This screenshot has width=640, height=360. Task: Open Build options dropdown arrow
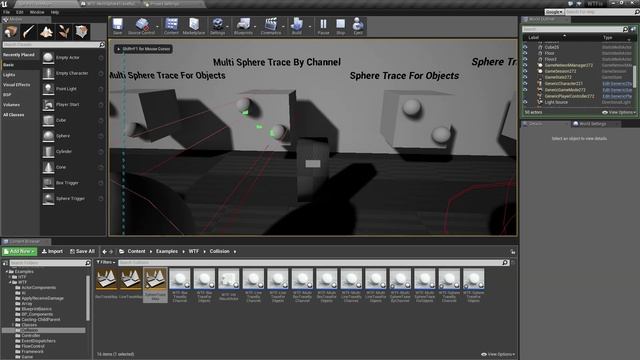tap(309, 27)
